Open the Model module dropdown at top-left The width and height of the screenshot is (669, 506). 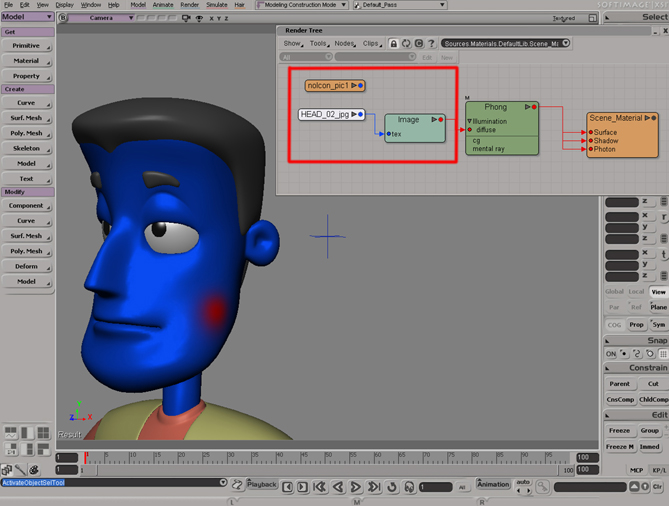click(28, 17)
